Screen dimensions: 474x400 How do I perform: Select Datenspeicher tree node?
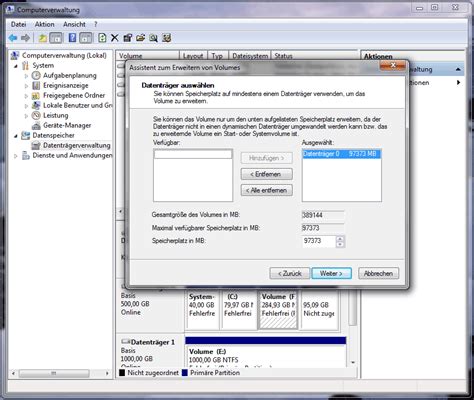53,135
